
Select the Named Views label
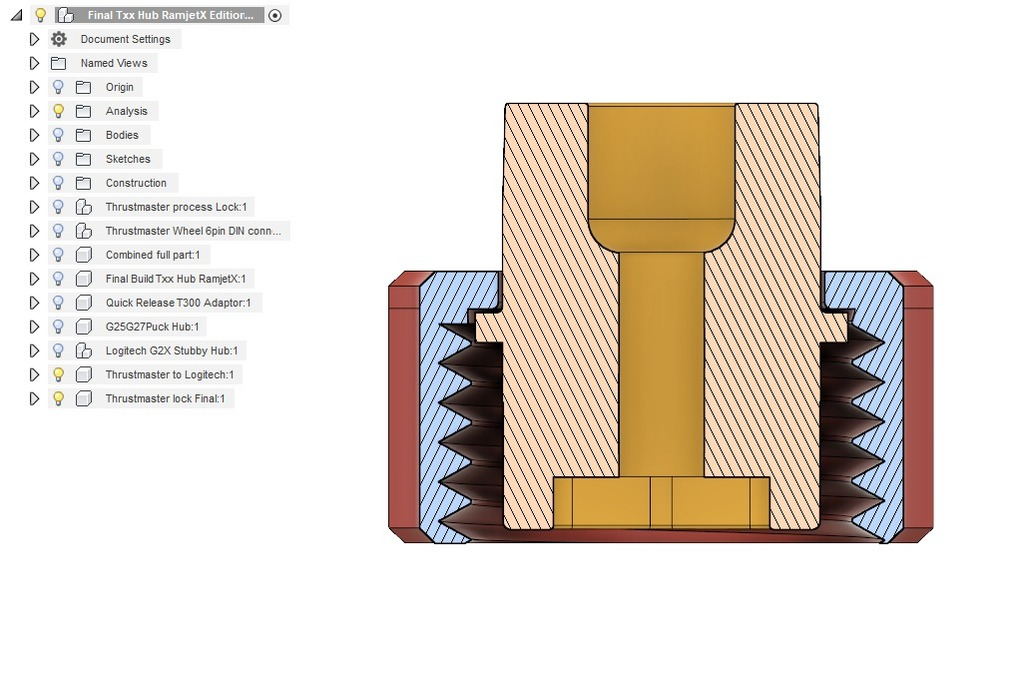(114, 63)
